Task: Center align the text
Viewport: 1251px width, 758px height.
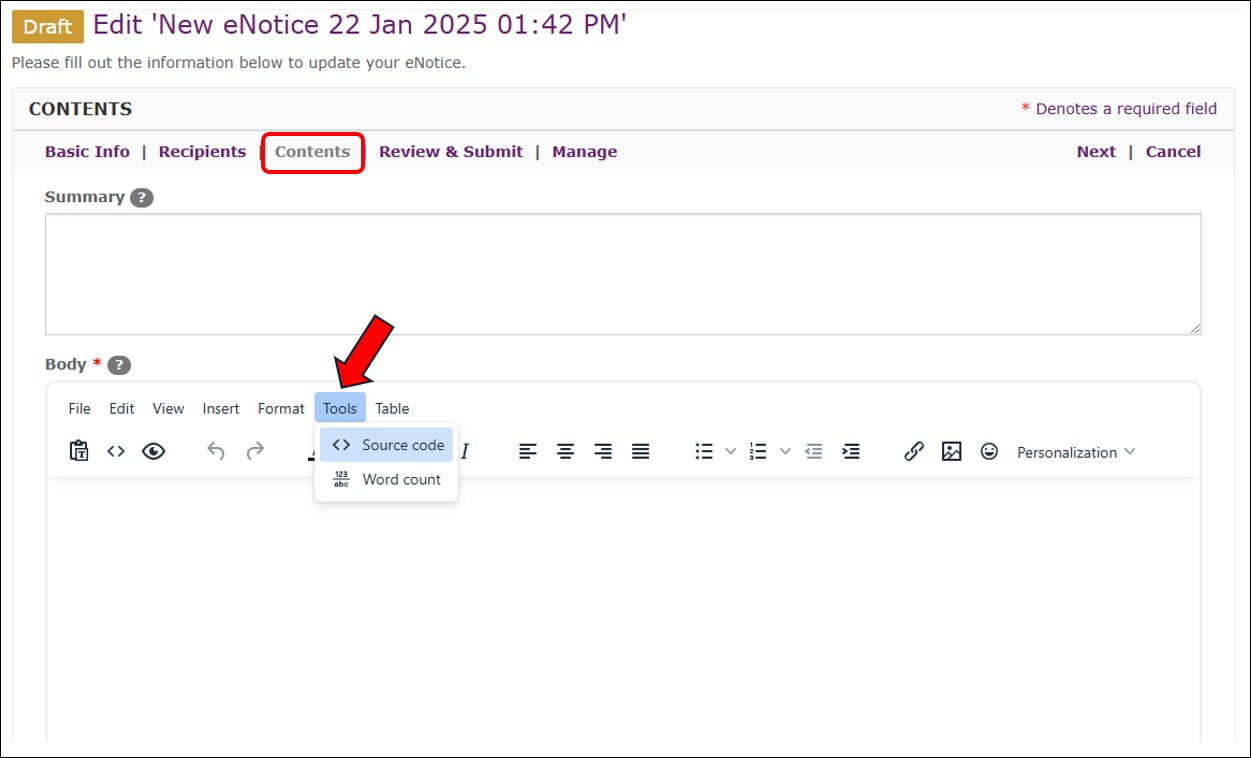Action: point(566,452)
